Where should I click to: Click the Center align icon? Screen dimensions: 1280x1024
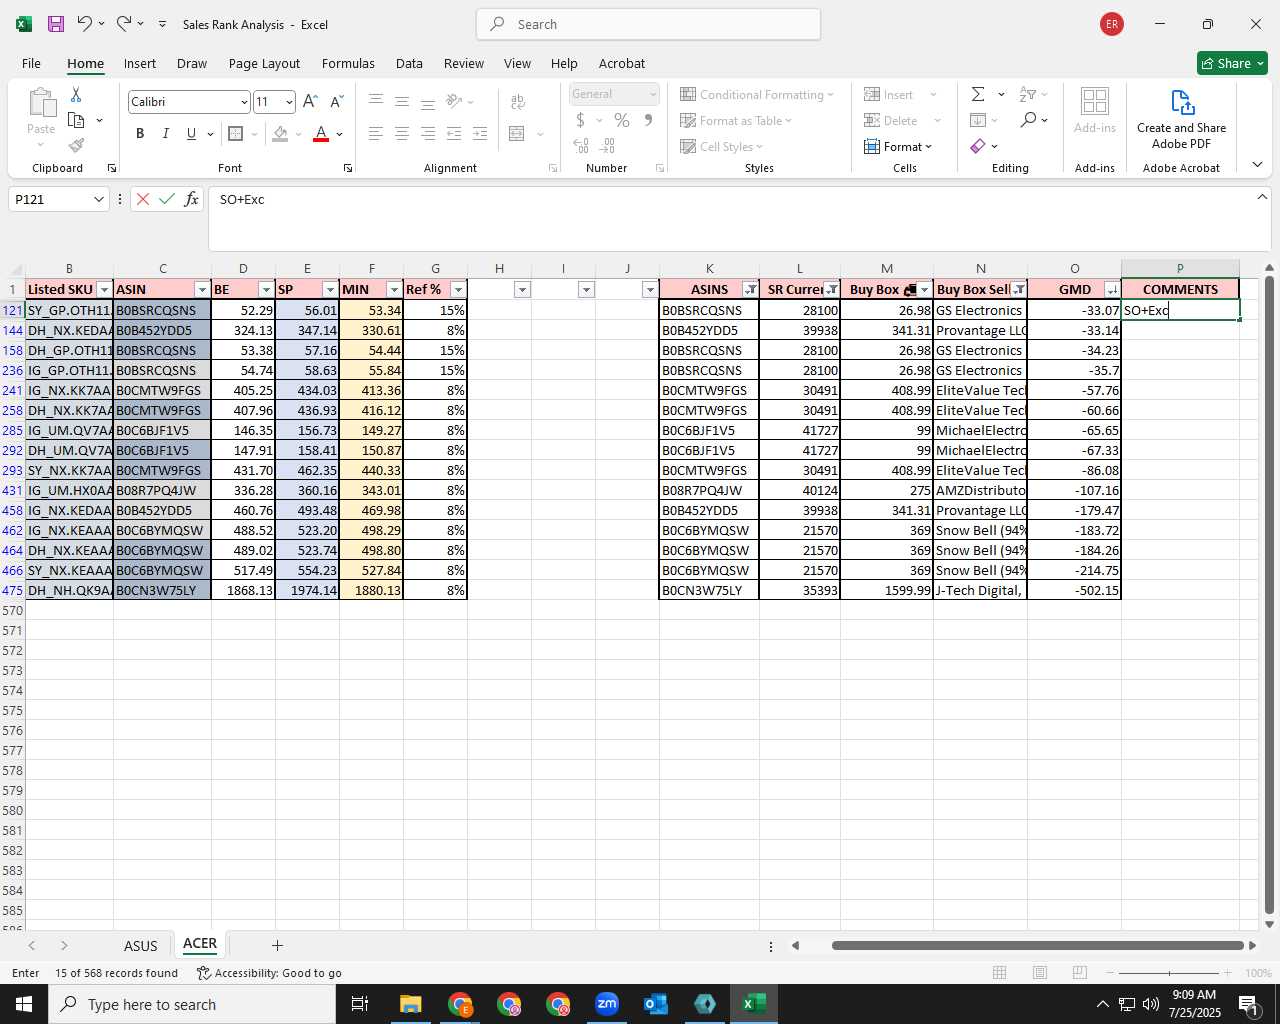(402, 133)
